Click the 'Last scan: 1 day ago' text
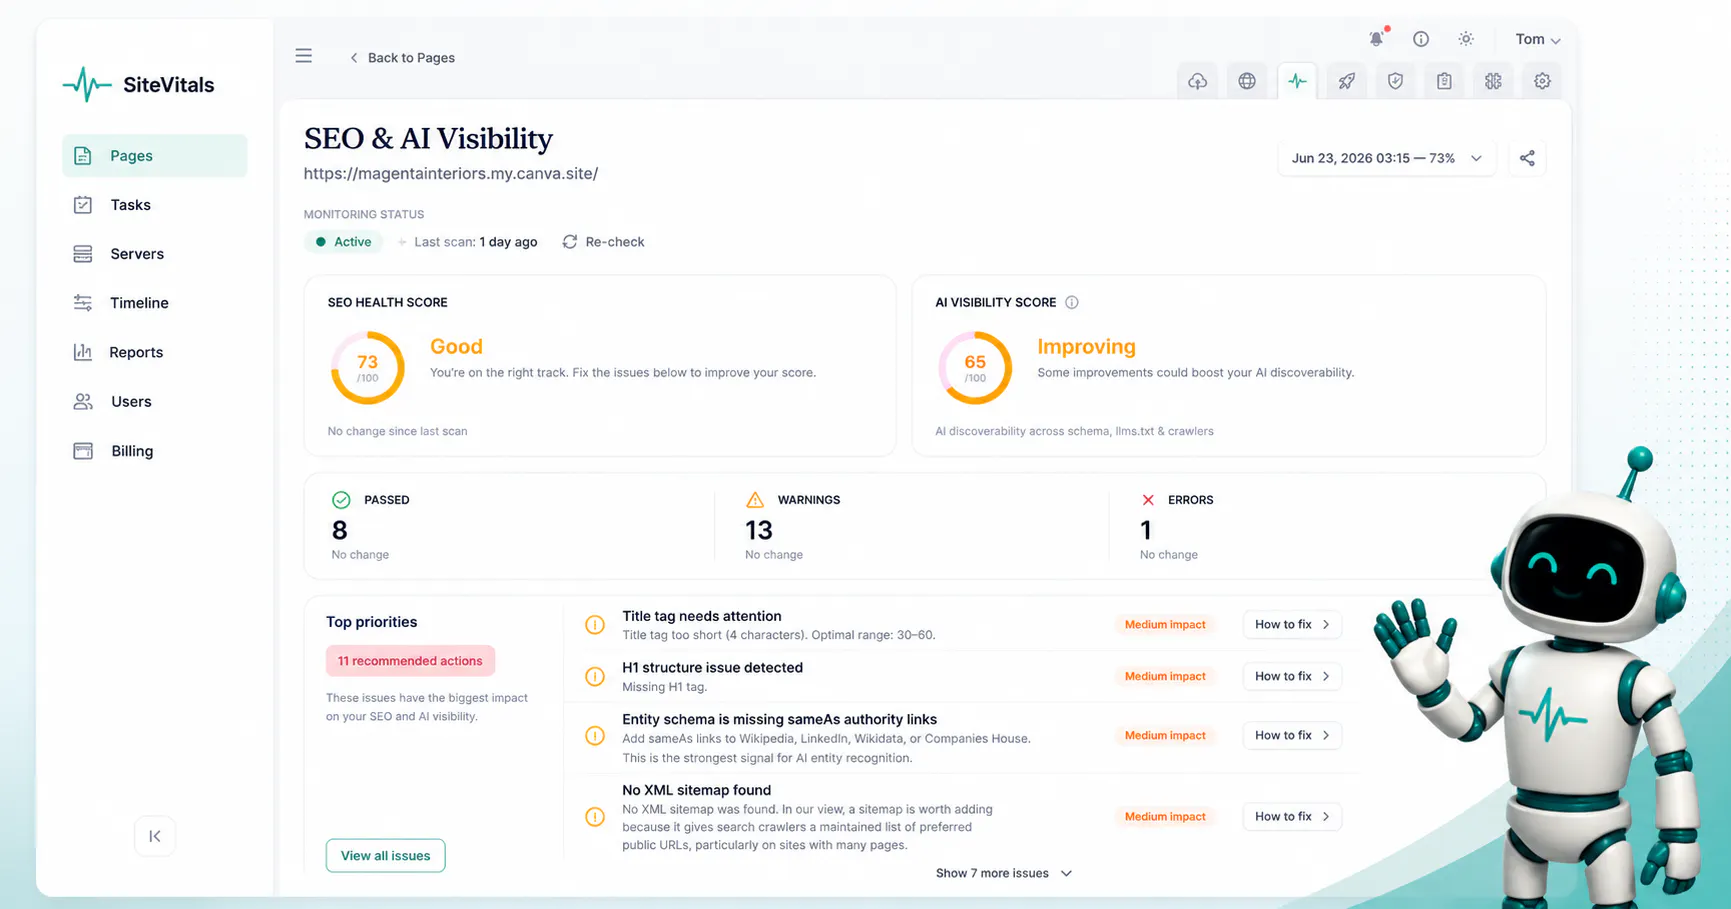This screenshot has width=1731, height=909. pyautogui.click(x=476, y=242)
